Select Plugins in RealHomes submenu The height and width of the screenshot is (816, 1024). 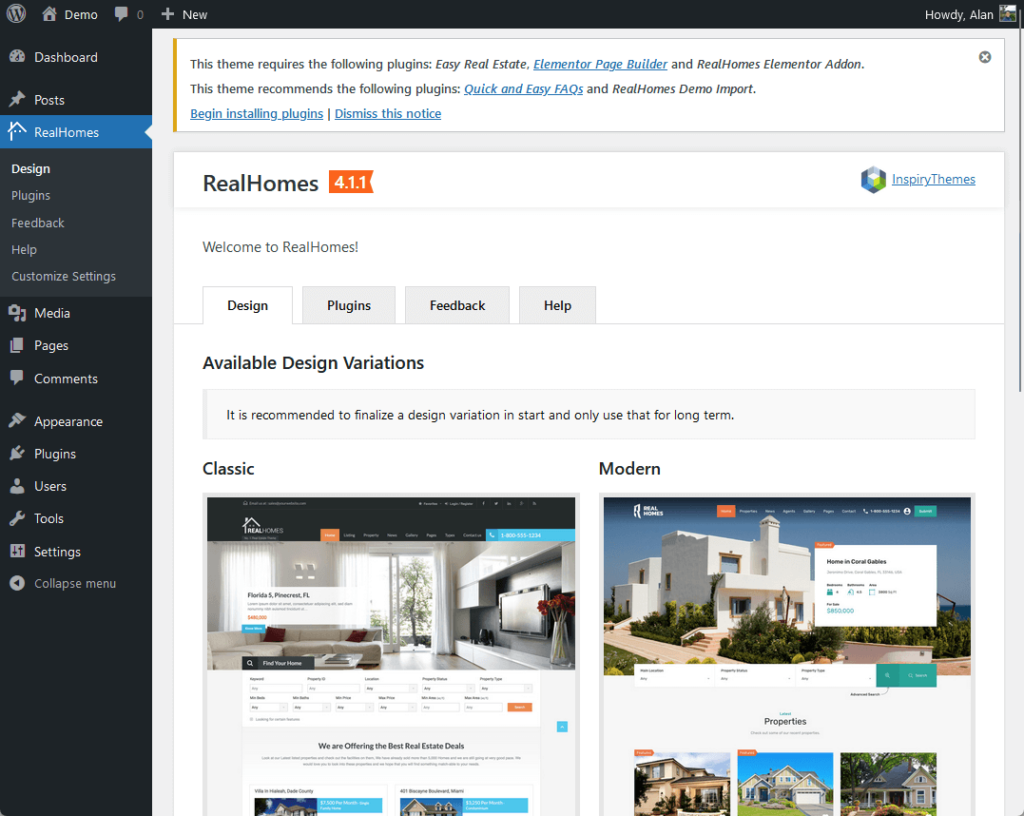point(31,195)
